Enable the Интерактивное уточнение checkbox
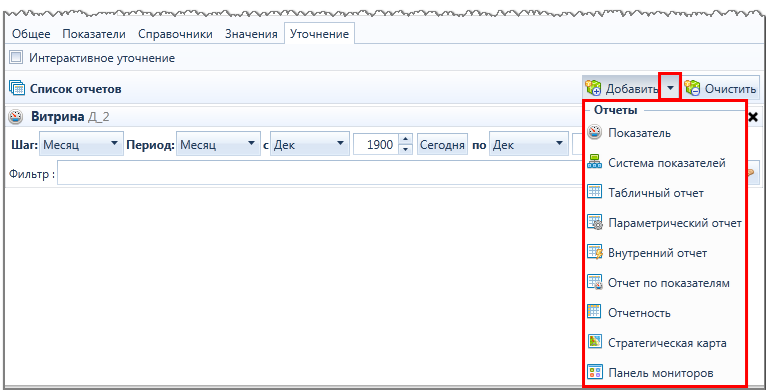 coord(16,58)
